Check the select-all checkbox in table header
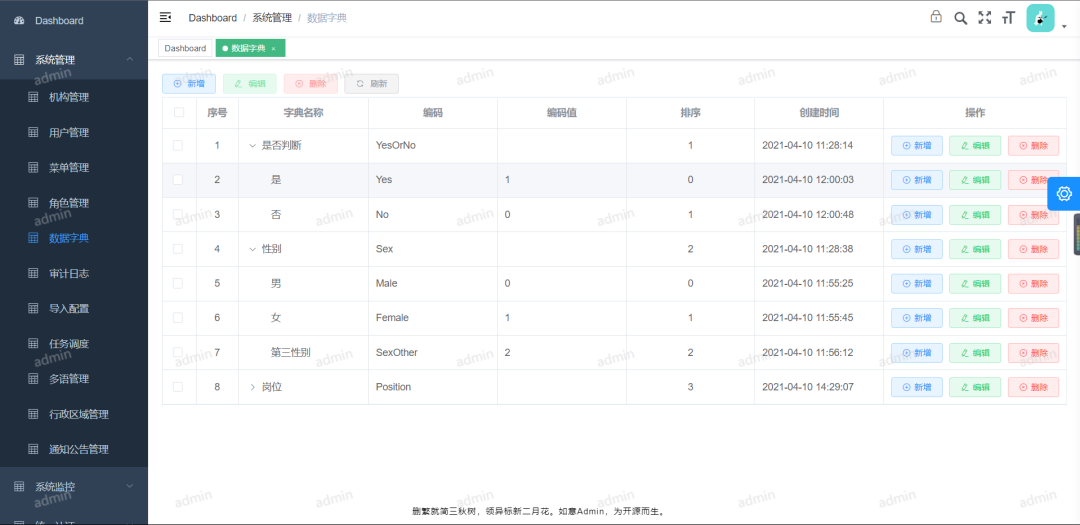 coord(179,113)
